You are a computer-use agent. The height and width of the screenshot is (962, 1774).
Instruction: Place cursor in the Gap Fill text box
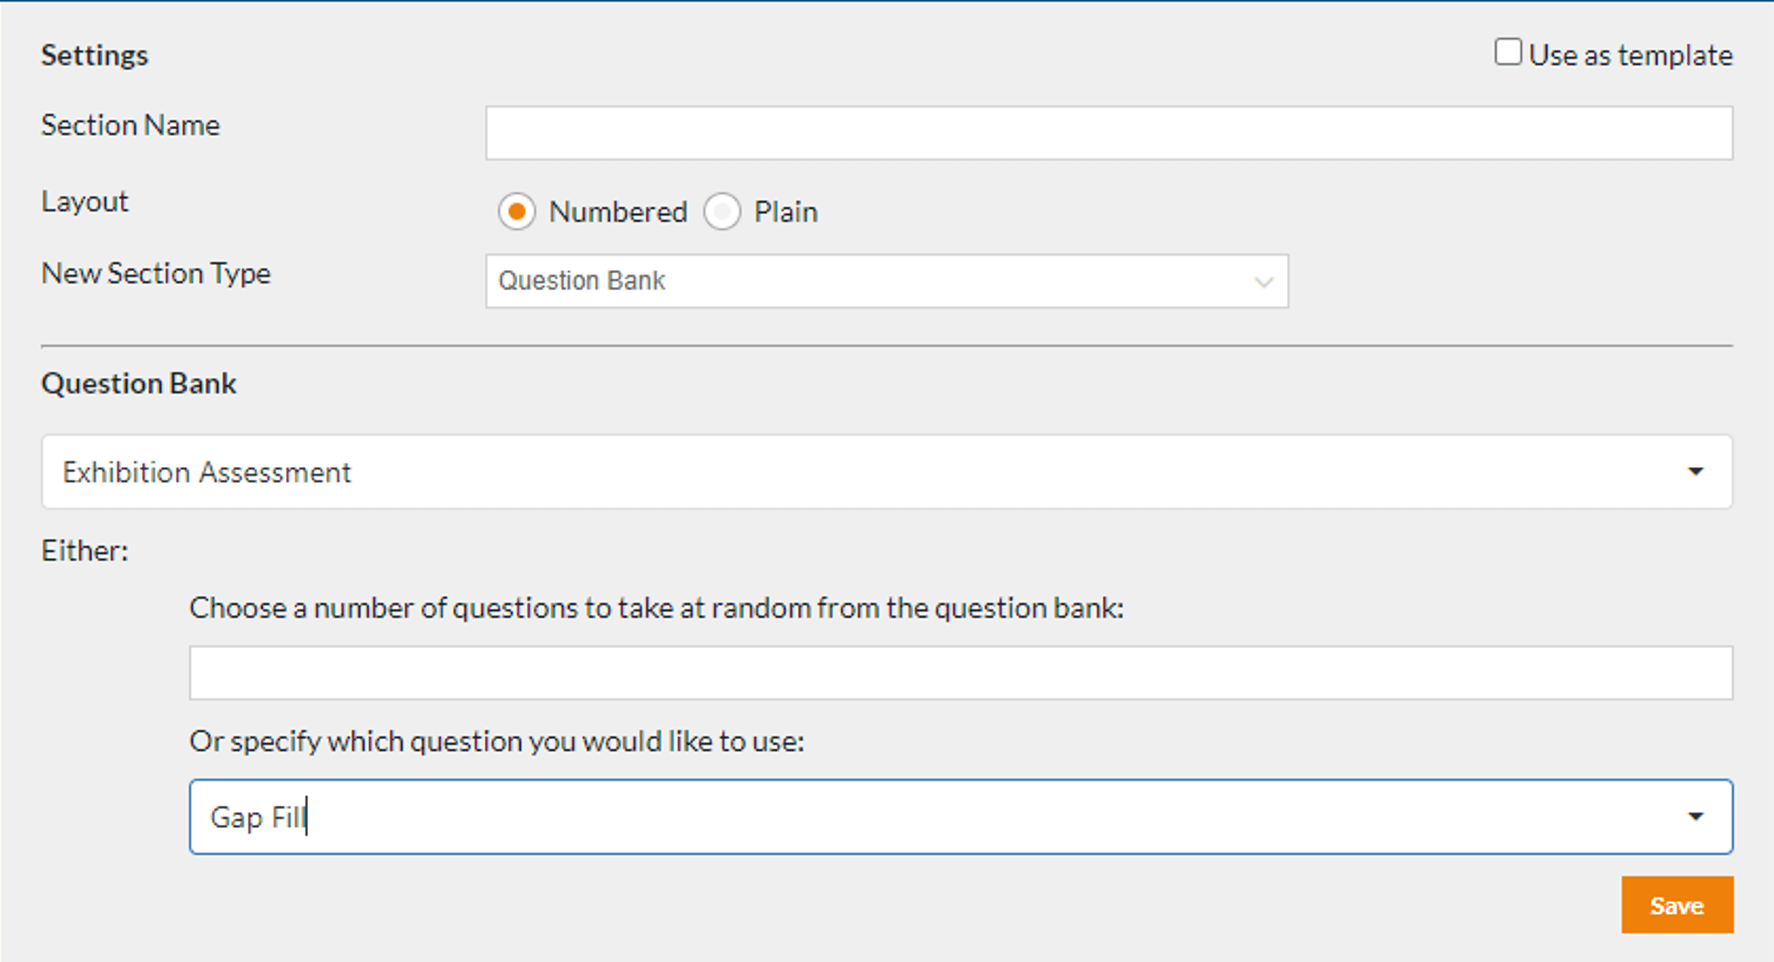coord(700,817)
